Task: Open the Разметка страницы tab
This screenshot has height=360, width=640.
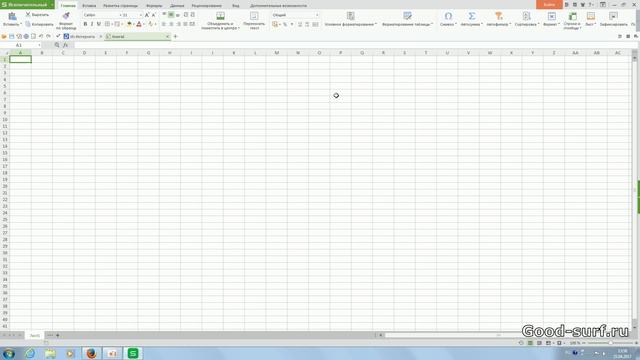Action: 120,6
